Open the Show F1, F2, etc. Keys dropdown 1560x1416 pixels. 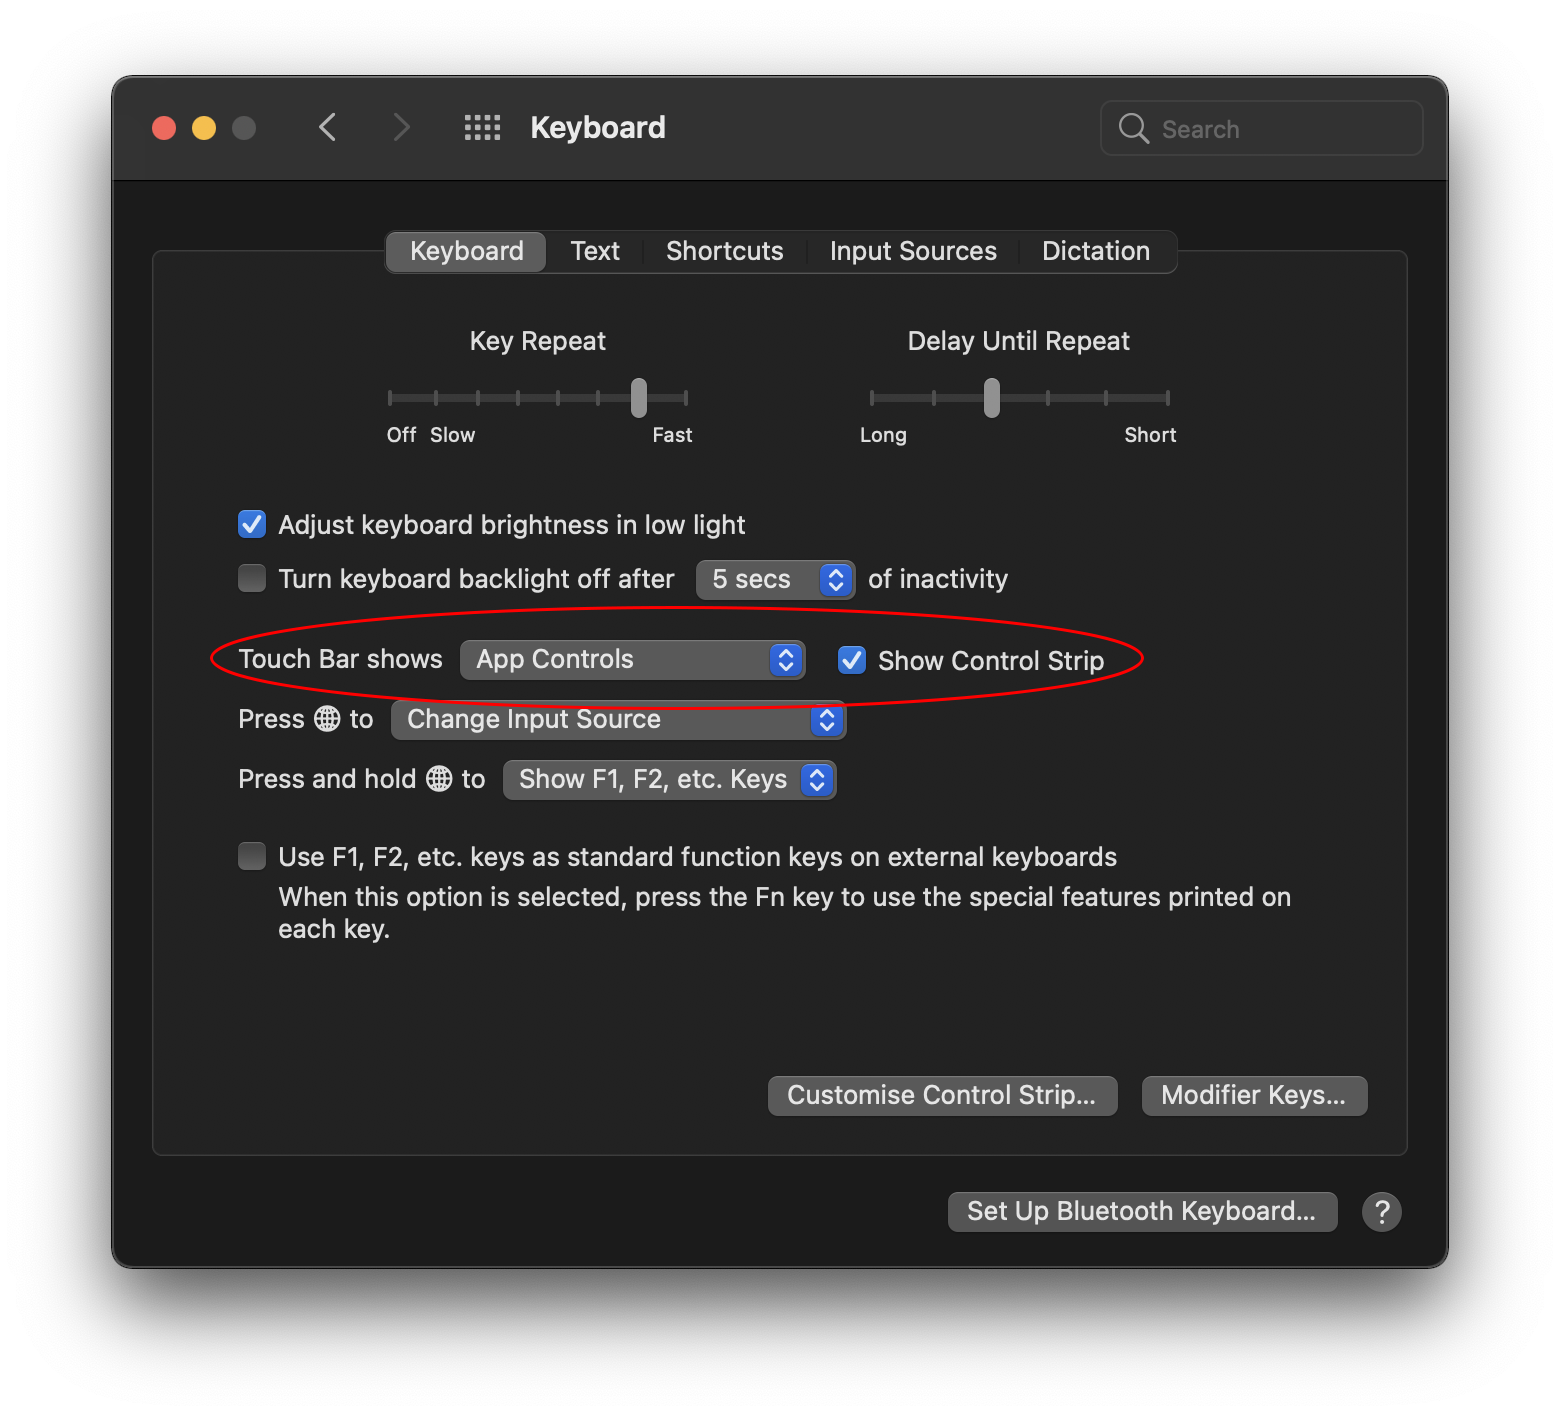click(669, 780)
